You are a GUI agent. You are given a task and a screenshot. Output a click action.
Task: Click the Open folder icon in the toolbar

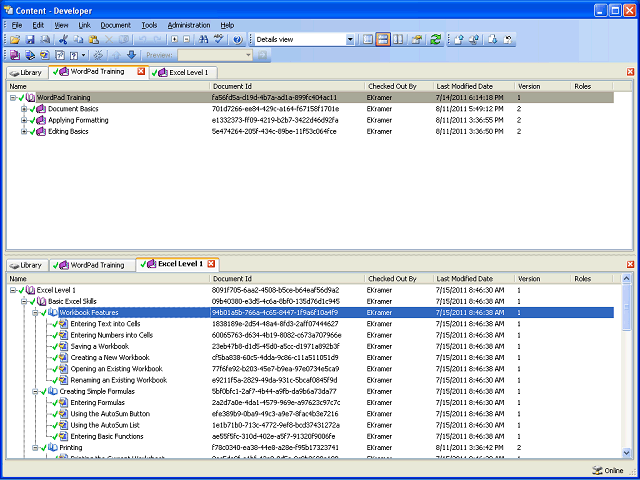[15, 40]
